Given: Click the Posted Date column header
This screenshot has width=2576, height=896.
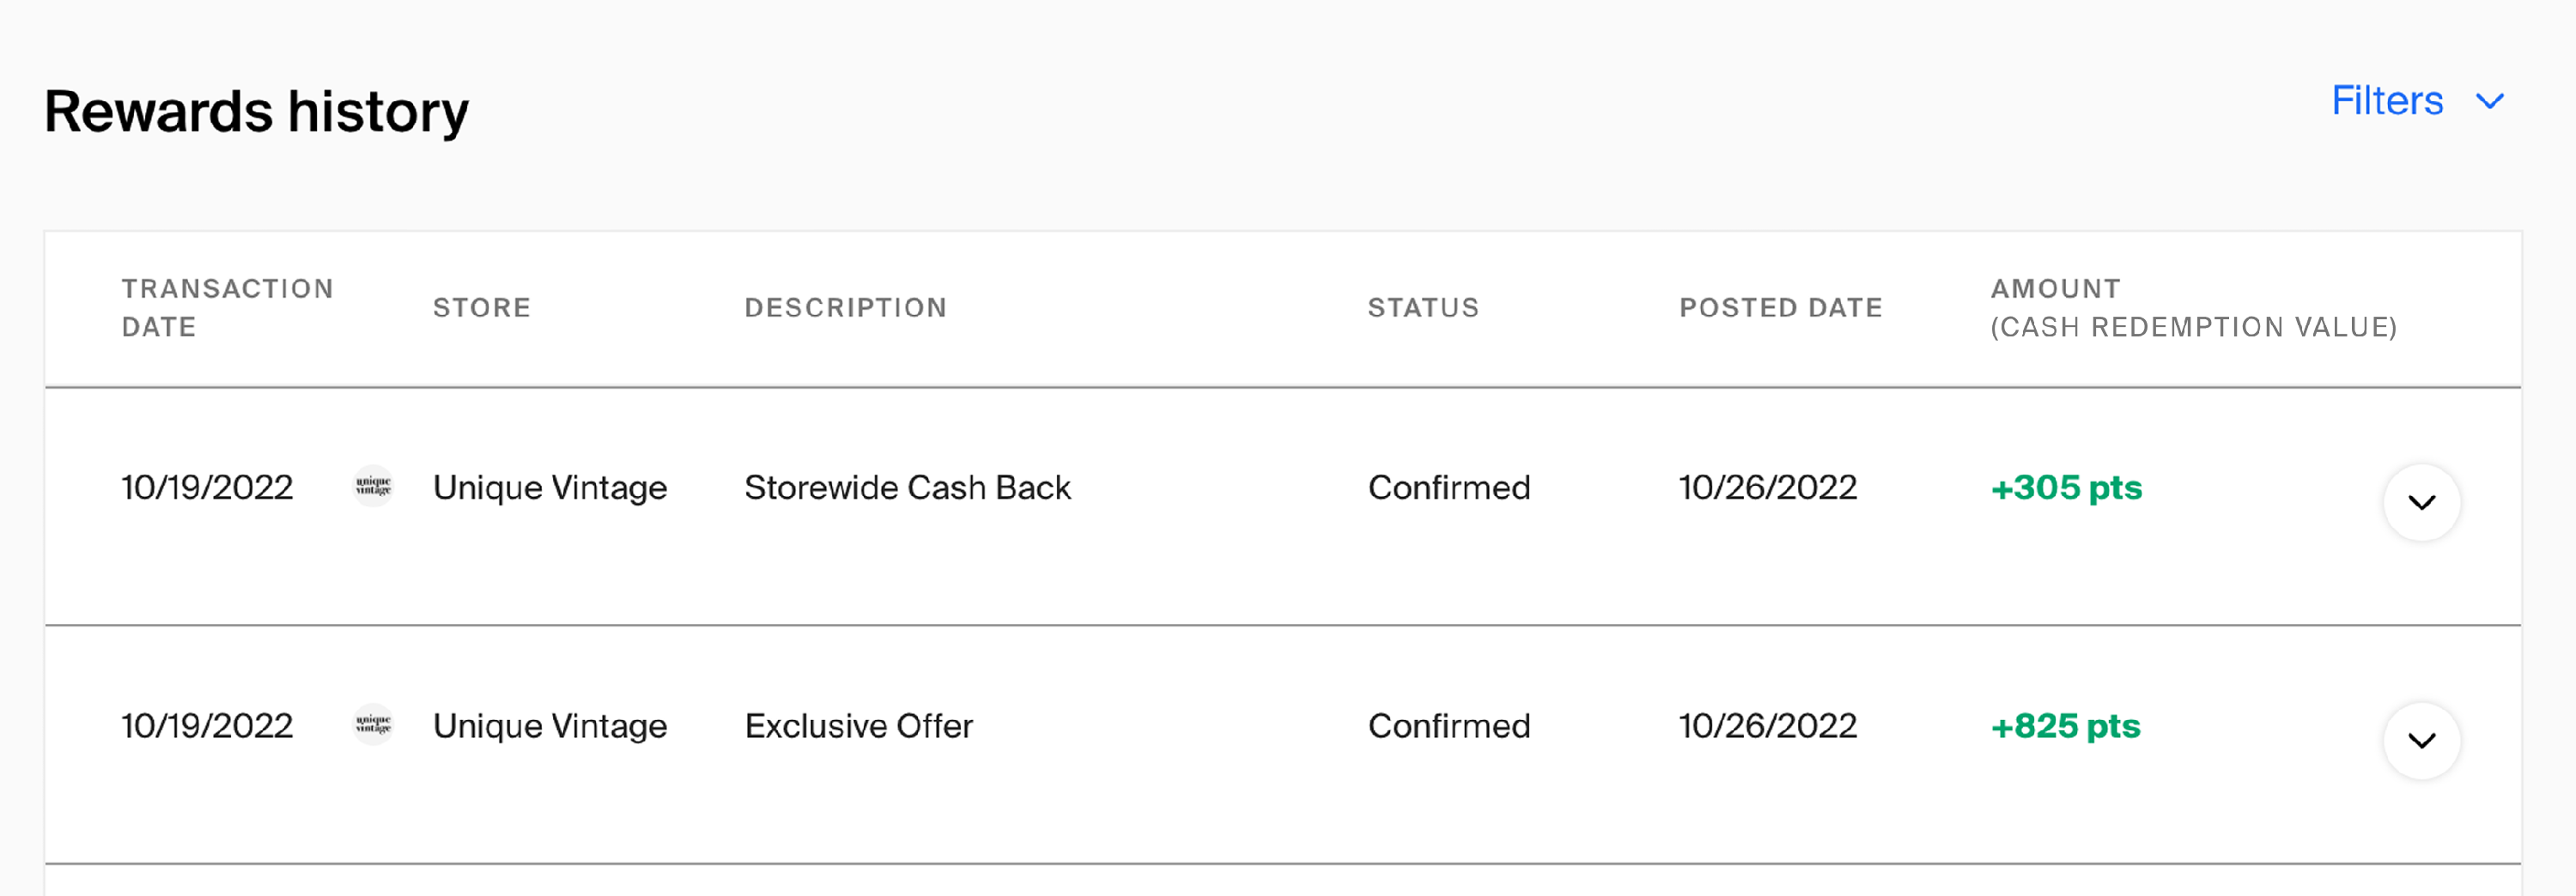Looking at the screenshot, I should point(1780,307).
